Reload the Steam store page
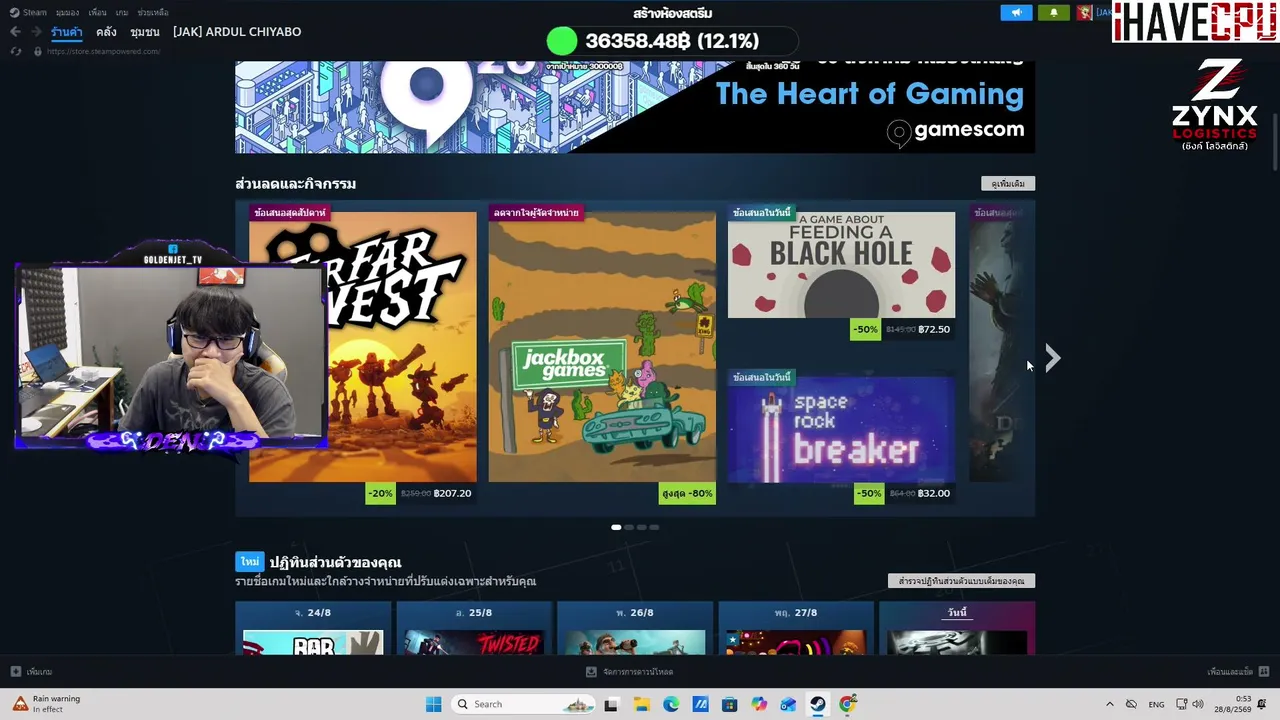Viewport: 1280px width, 720px height. (16, 51)
